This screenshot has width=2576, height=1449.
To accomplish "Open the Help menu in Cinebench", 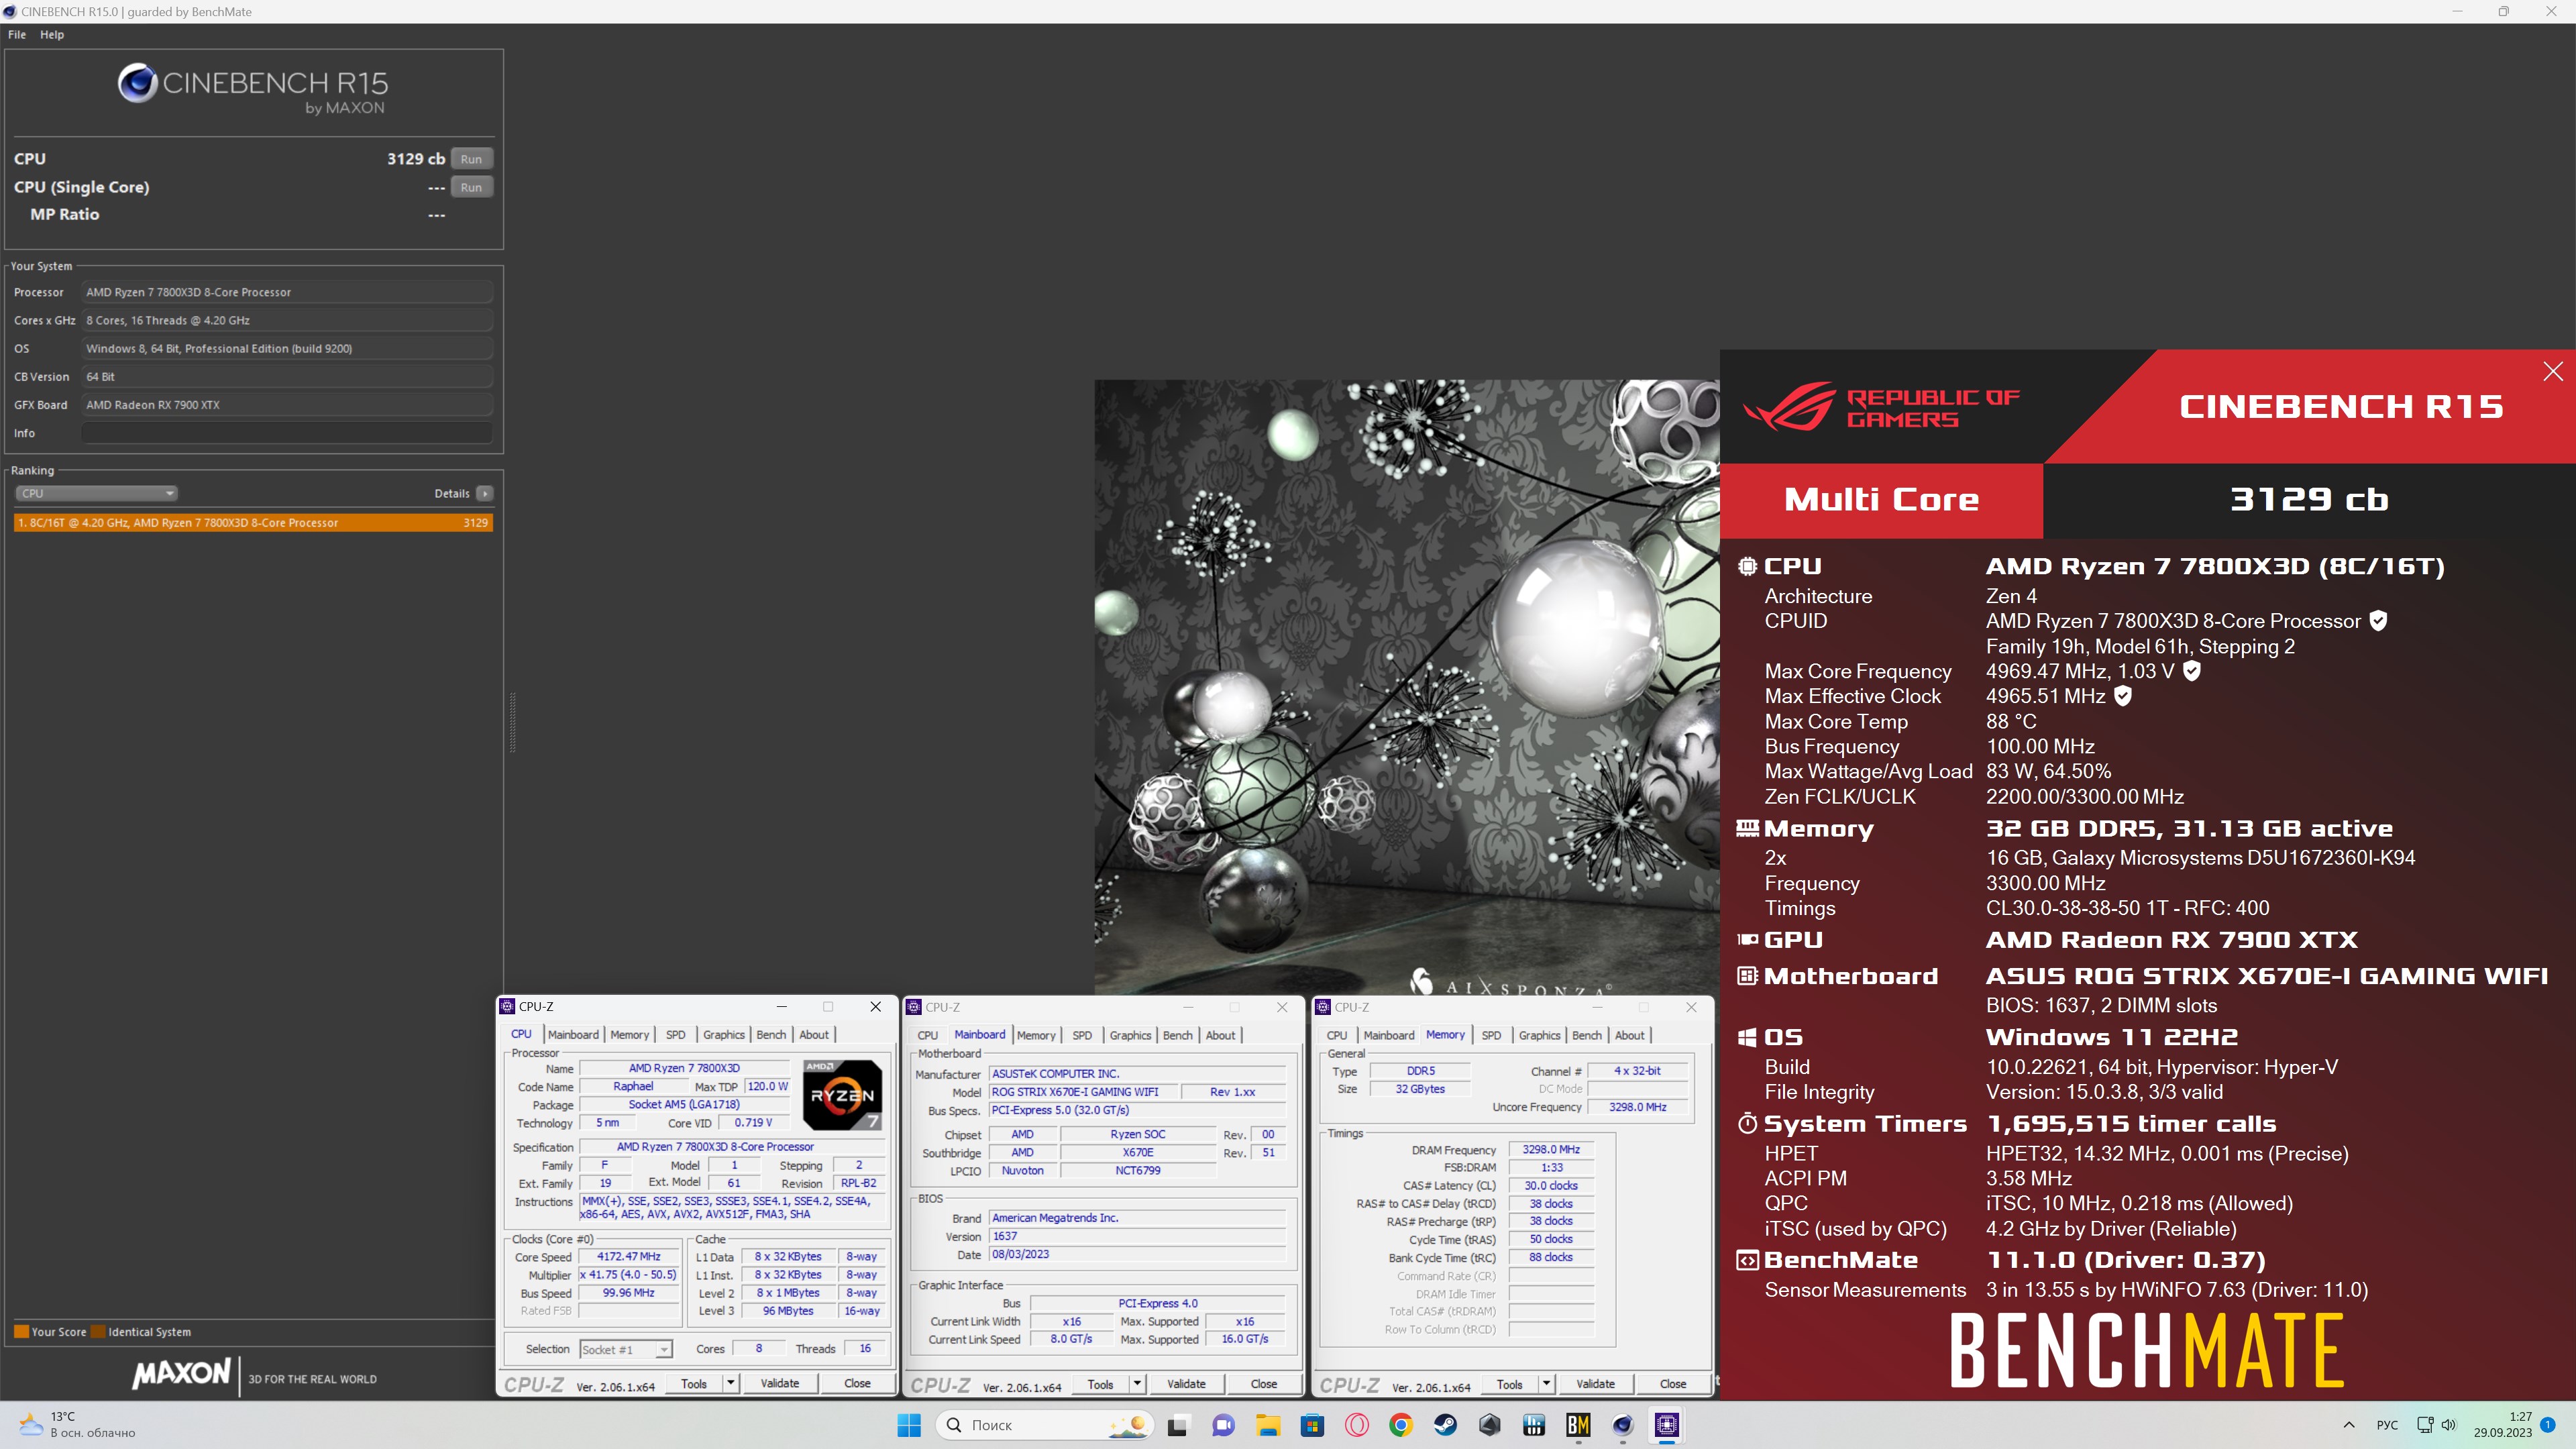I will [x=52, y=34].
